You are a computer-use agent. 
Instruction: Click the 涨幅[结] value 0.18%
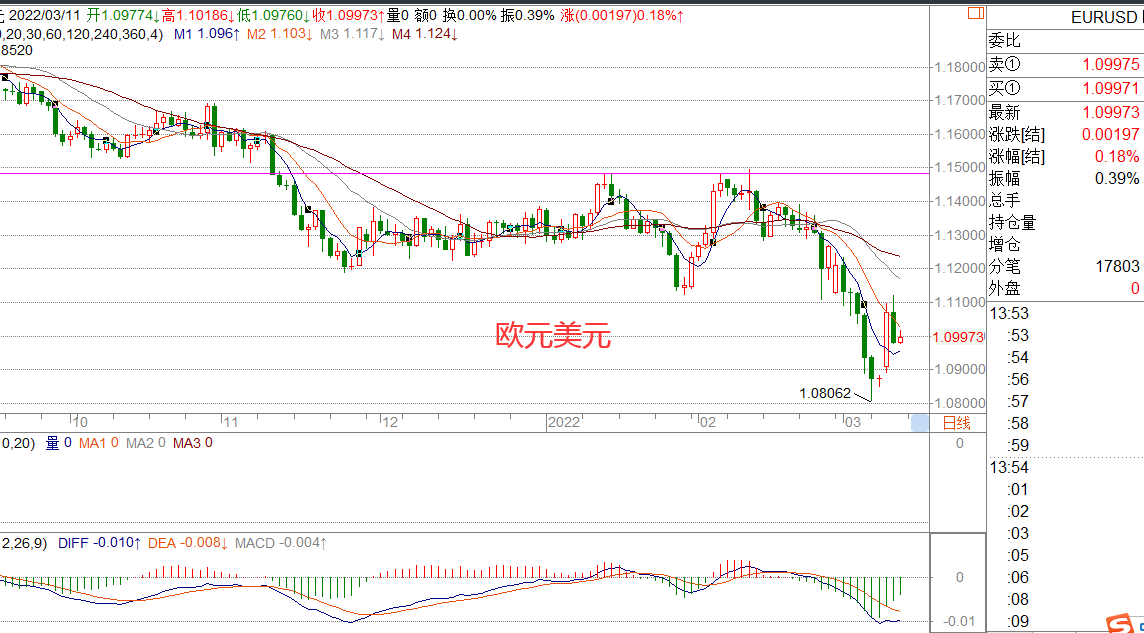pos(1116,156)
